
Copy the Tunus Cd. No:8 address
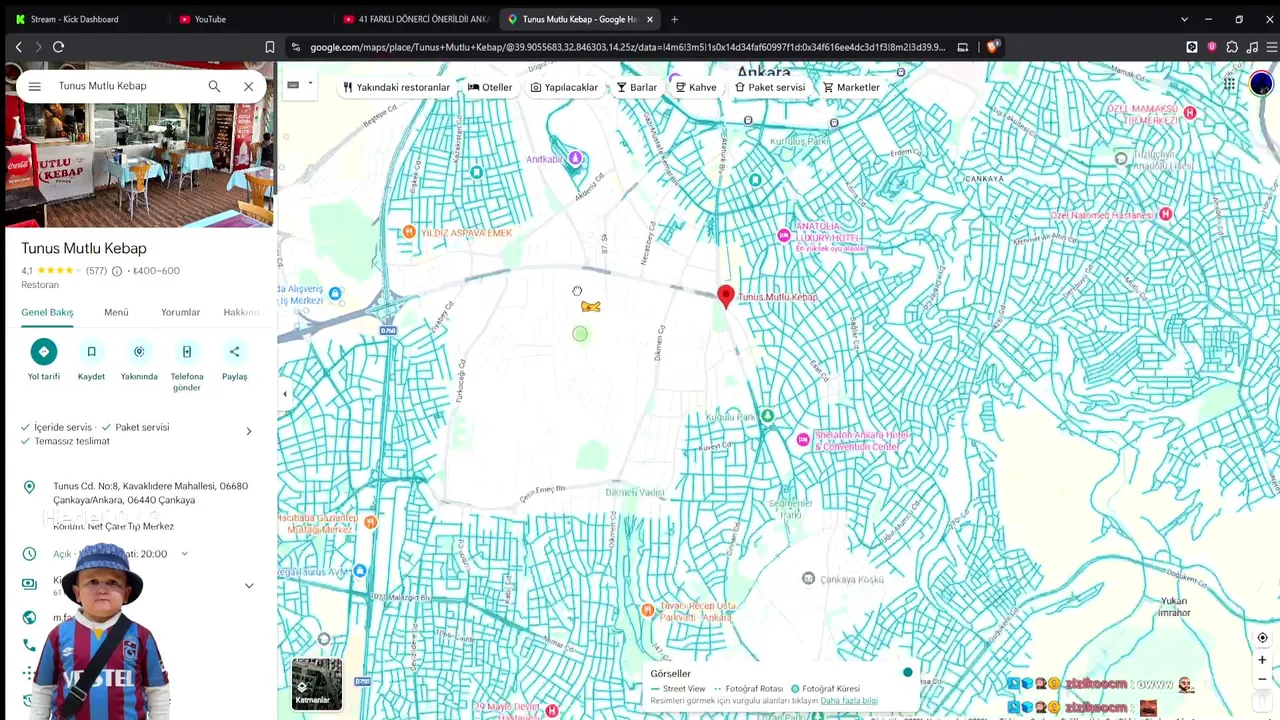[150, 493]
